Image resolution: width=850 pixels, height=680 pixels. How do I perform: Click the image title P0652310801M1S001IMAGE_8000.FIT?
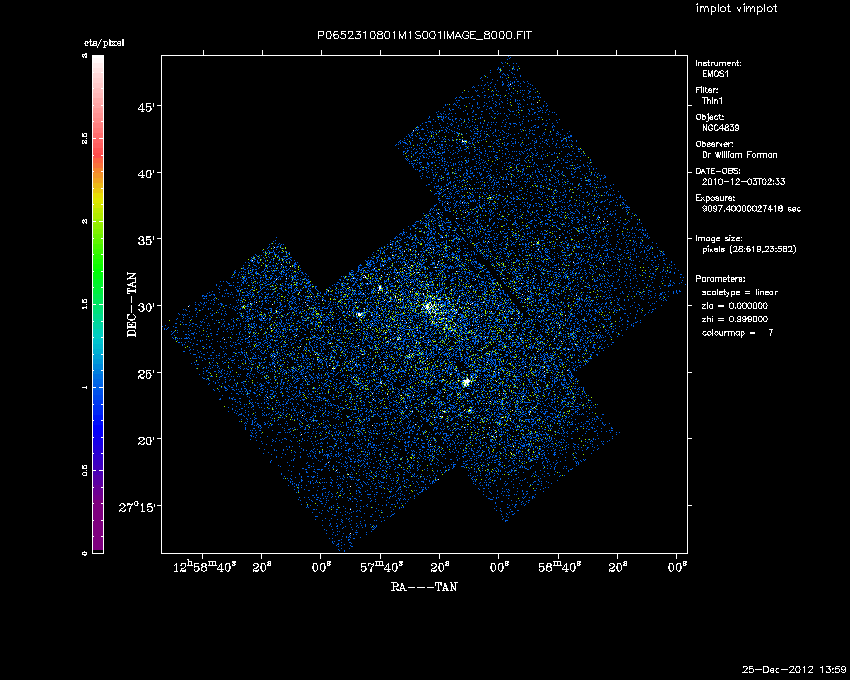pyautogui.click(x=426, y=35)
